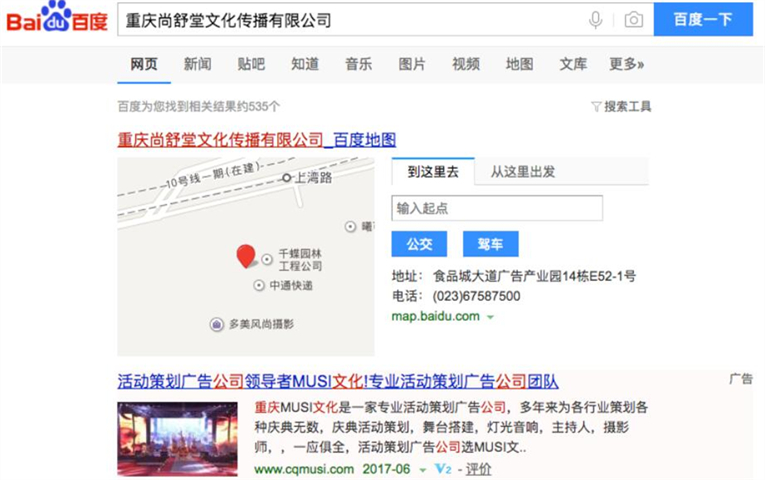Click 10号线一期(在建) label on map

214,176
